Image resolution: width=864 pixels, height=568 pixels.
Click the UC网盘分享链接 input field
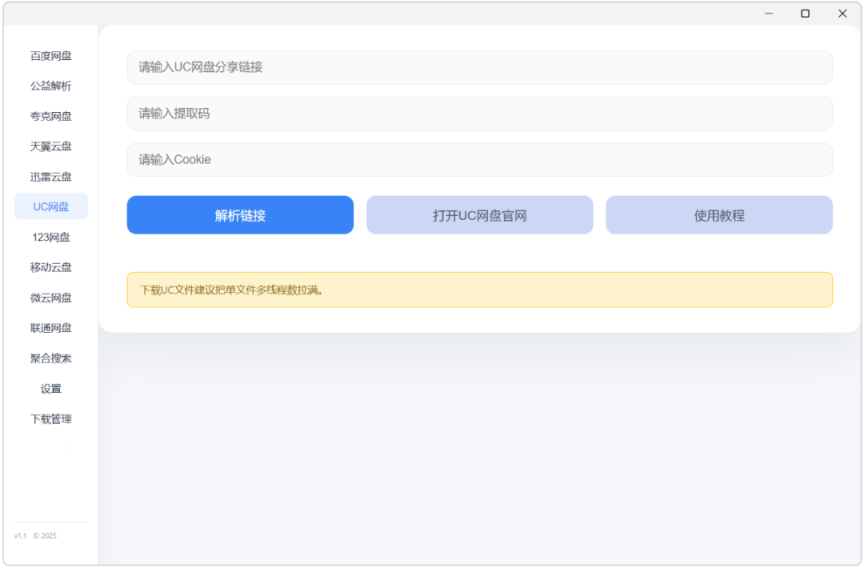tap(479, 67)
